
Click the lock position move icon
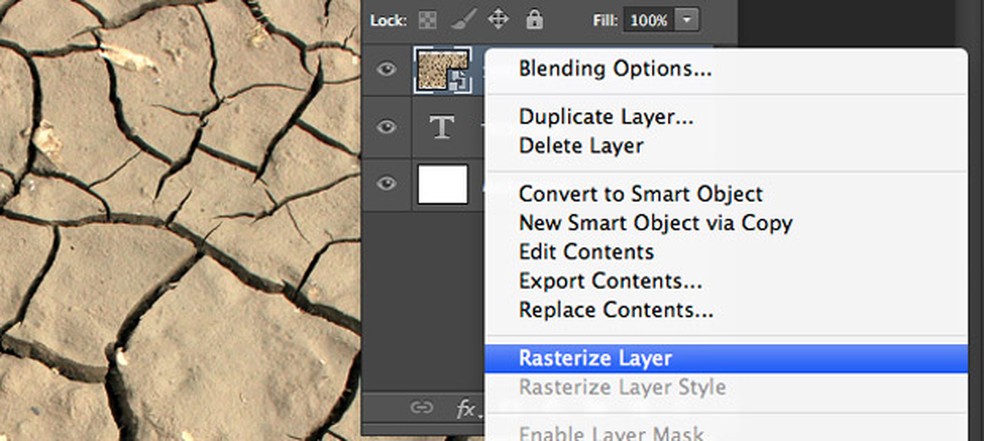click(x=497, y=19)
